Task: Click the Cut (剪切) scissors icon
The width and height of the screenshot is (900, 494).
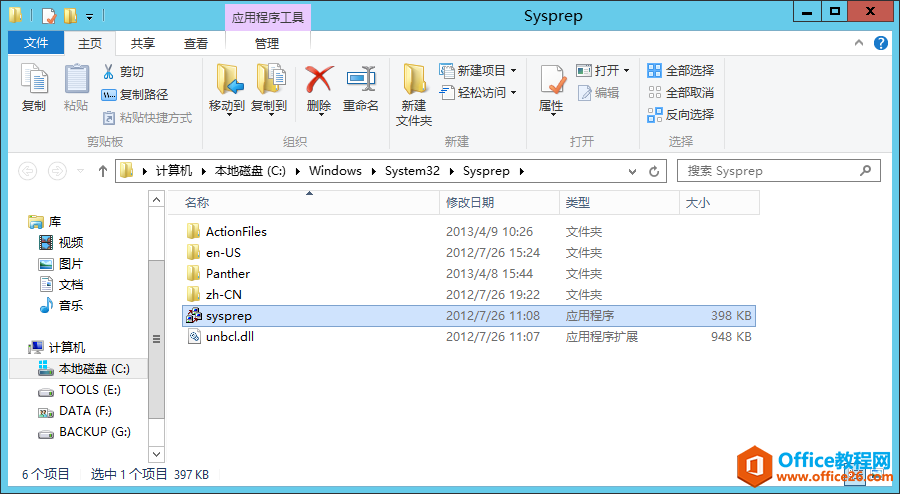Action: (108, 72)
